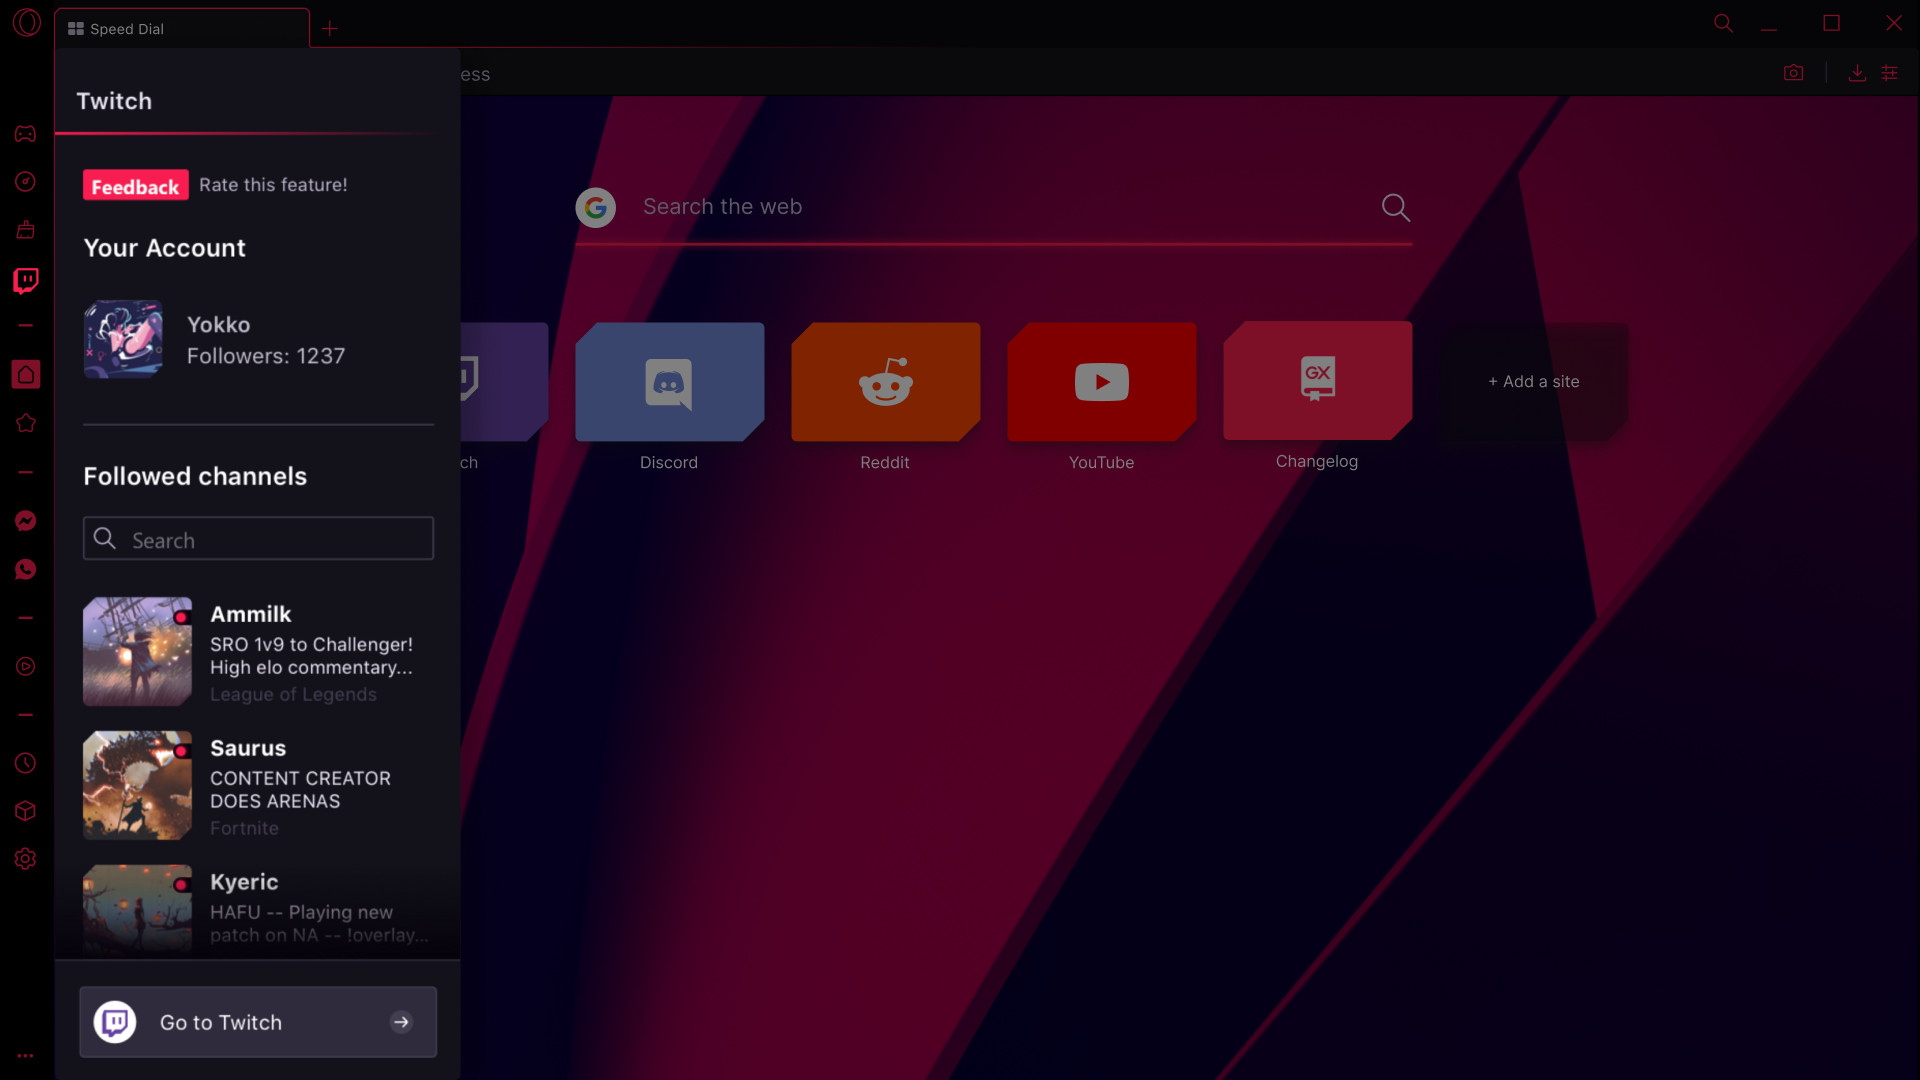Open the Settings gear in sidebar
1920x1080 pixels.
[x=25, y=859]
